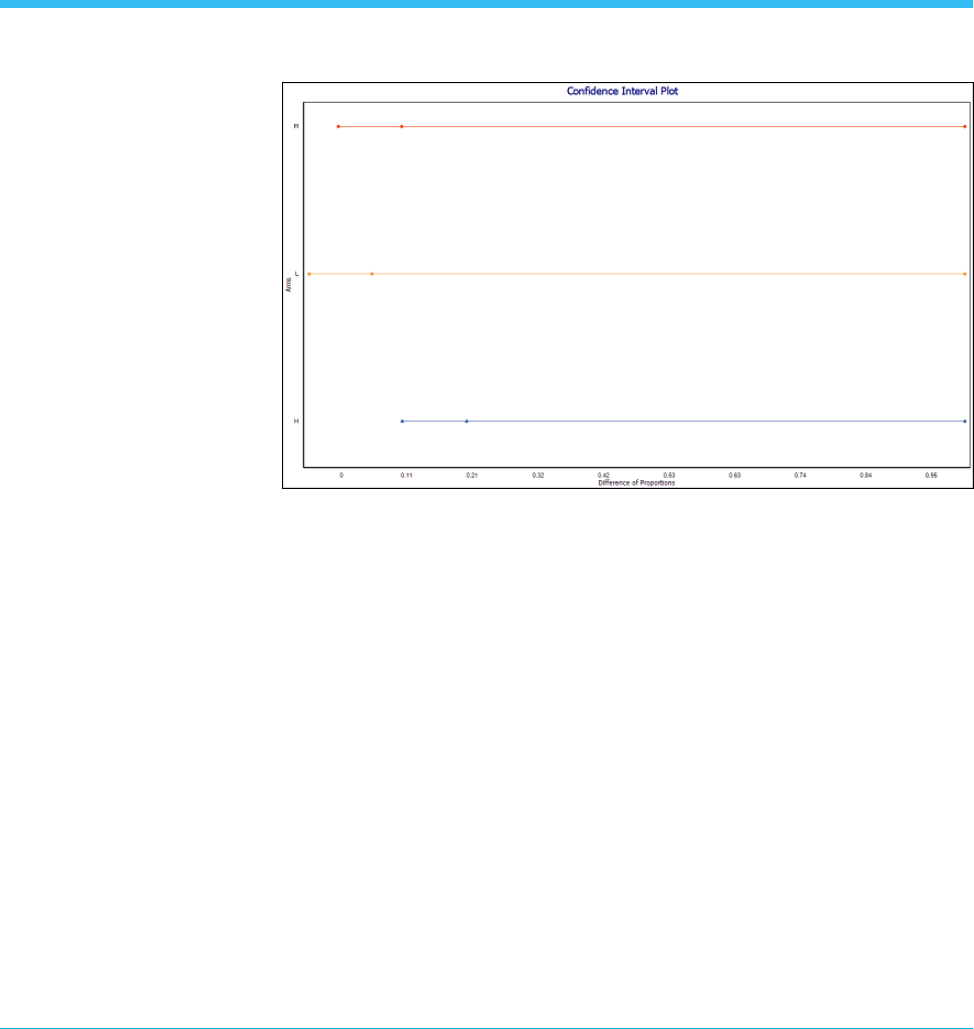Click the second blue point of arm H
The height and width of the screenshot is (1029, 974).
click(x=467, y=421)
